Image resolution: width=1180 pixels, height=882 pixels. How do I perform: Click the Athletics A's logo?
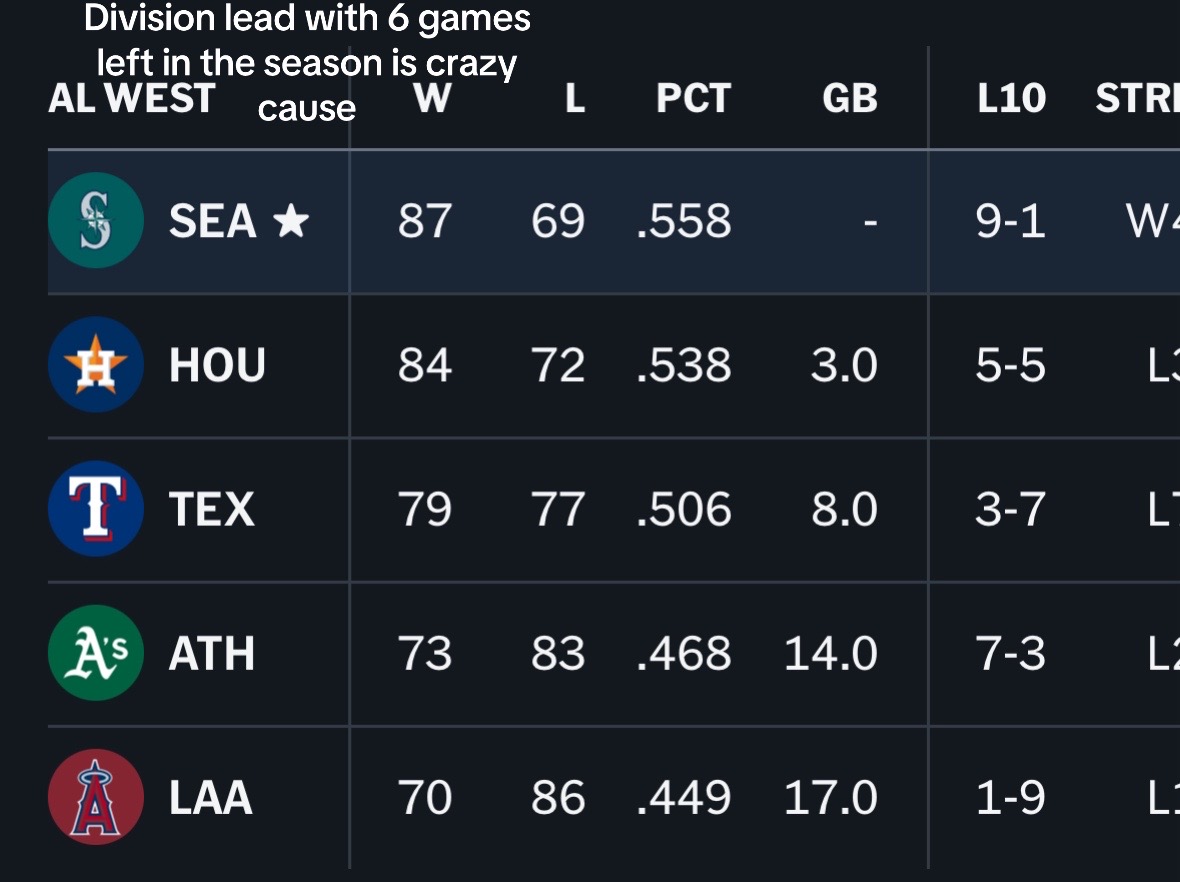tap(96, 652)
